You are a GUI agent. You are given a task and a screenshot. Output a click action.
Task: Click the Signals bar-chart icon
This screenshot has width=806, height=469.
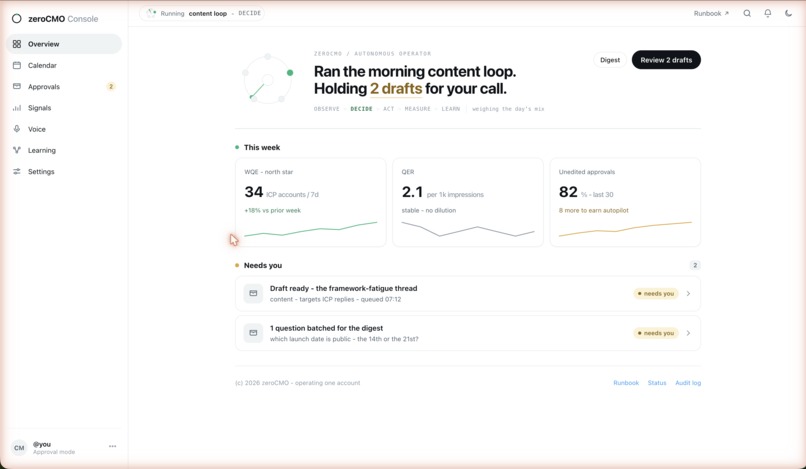pyautogui.click(x=17, y=108)
